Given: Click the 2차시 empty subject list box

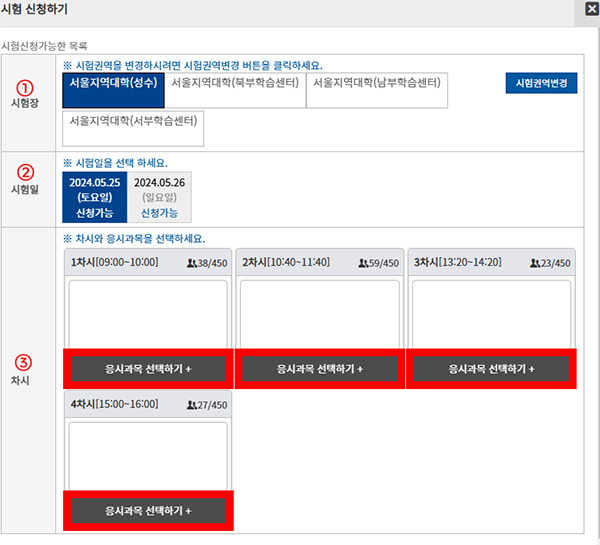Looking at the screenshot, I should [x=320, y=314].
